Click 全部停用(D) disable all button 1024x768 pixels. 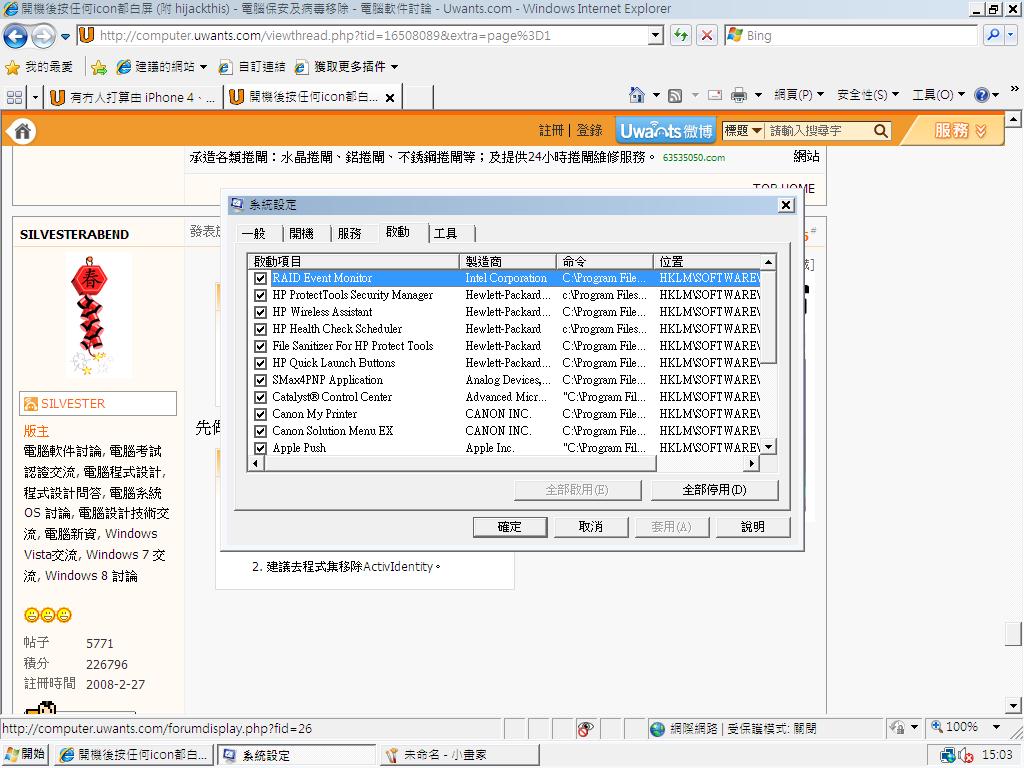point(714,490)
